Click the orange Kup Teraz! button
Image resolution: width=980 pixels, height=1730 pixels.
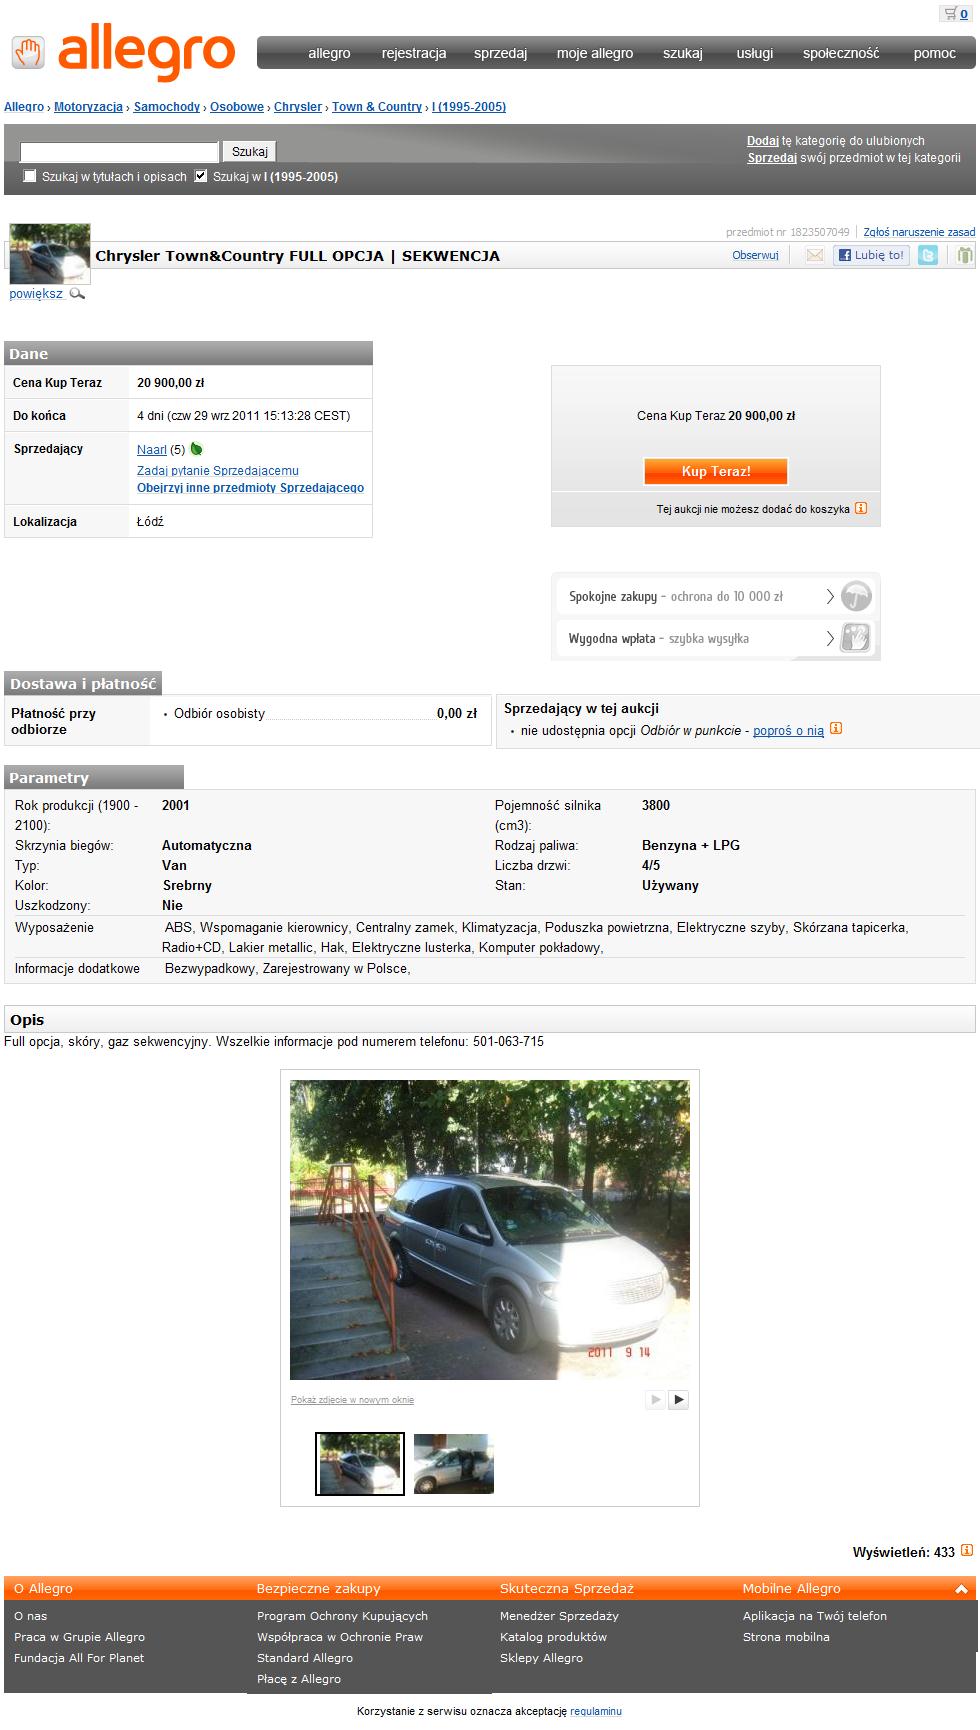[x=716, y=471]
